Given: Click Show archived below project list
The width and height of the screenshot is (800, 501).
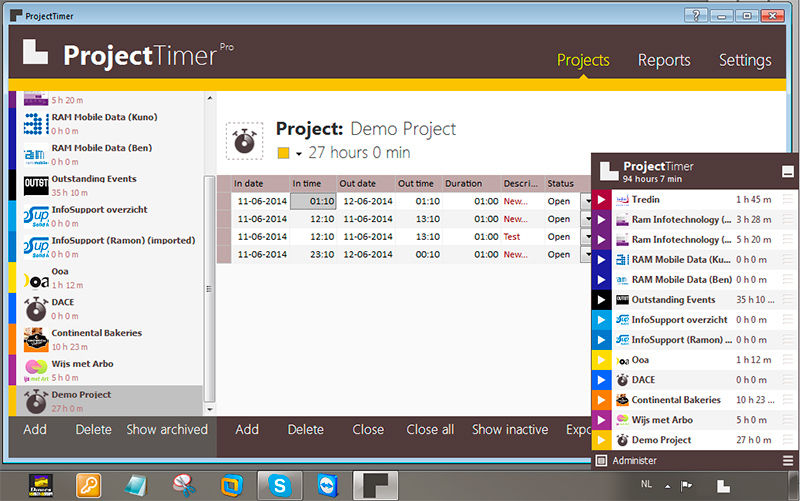Looking at the screenshot, I should pyautogui.click(x=167, y=429).
